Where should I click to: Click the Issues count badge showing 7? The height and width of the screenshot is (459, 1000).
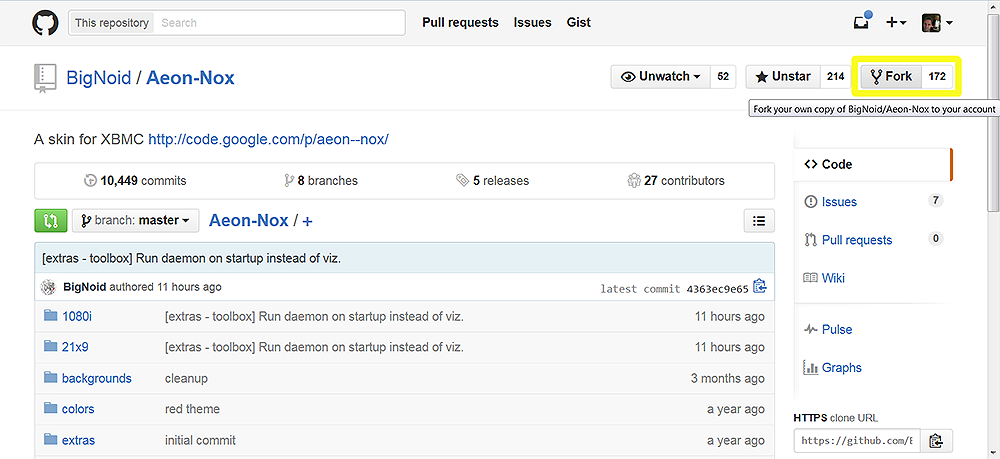[x=935, y=201]
